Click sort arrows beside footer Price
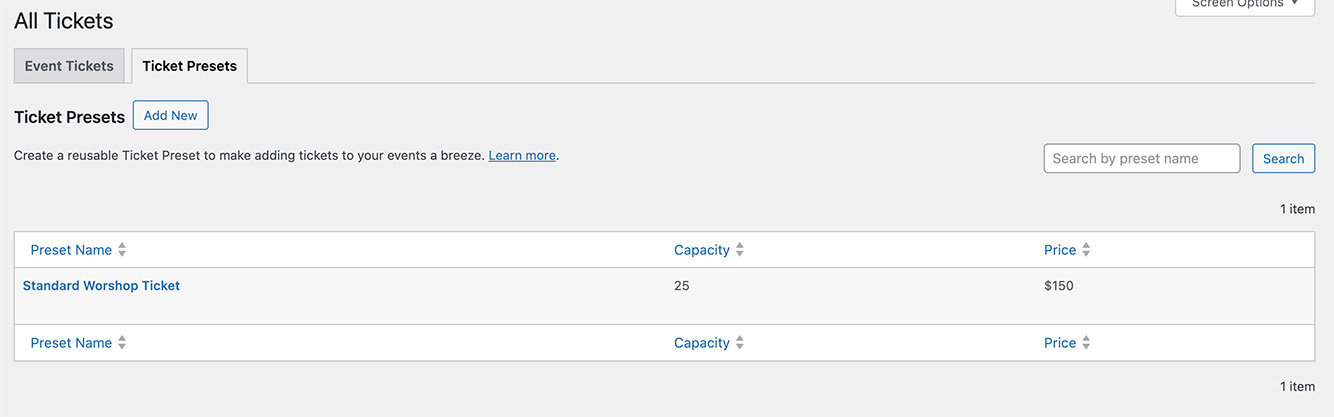This screenshot has height=417, width=1334. [x=1086, y=343]
